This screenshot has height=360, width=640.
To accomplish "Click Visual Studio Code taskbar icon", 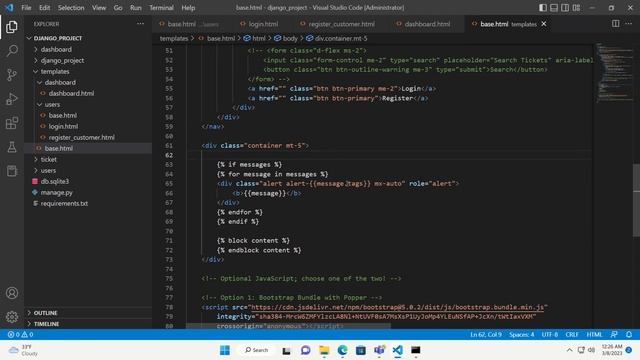I will [x=398, y=350].
